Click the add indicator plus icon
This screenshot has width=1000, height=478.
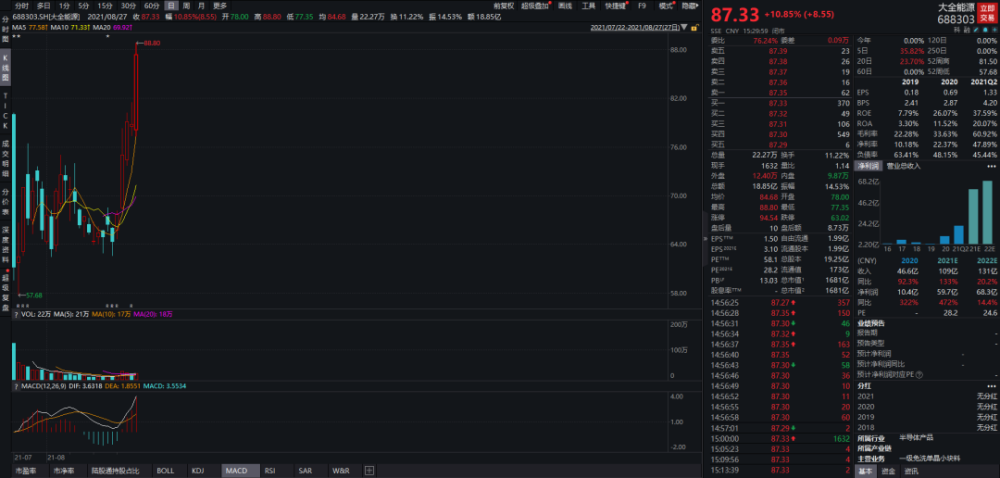(x=369, y=470)
